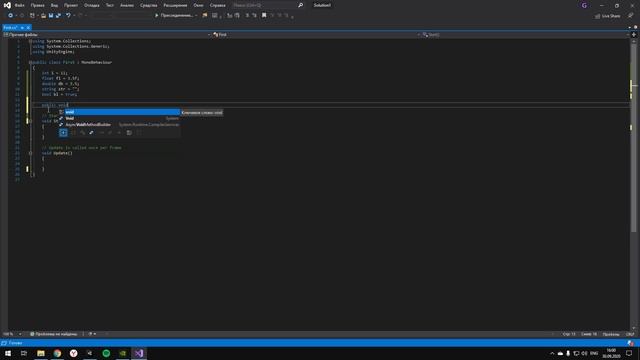Click the save file toolbar icon
640x360 pixels.
(x=51, y=16)
